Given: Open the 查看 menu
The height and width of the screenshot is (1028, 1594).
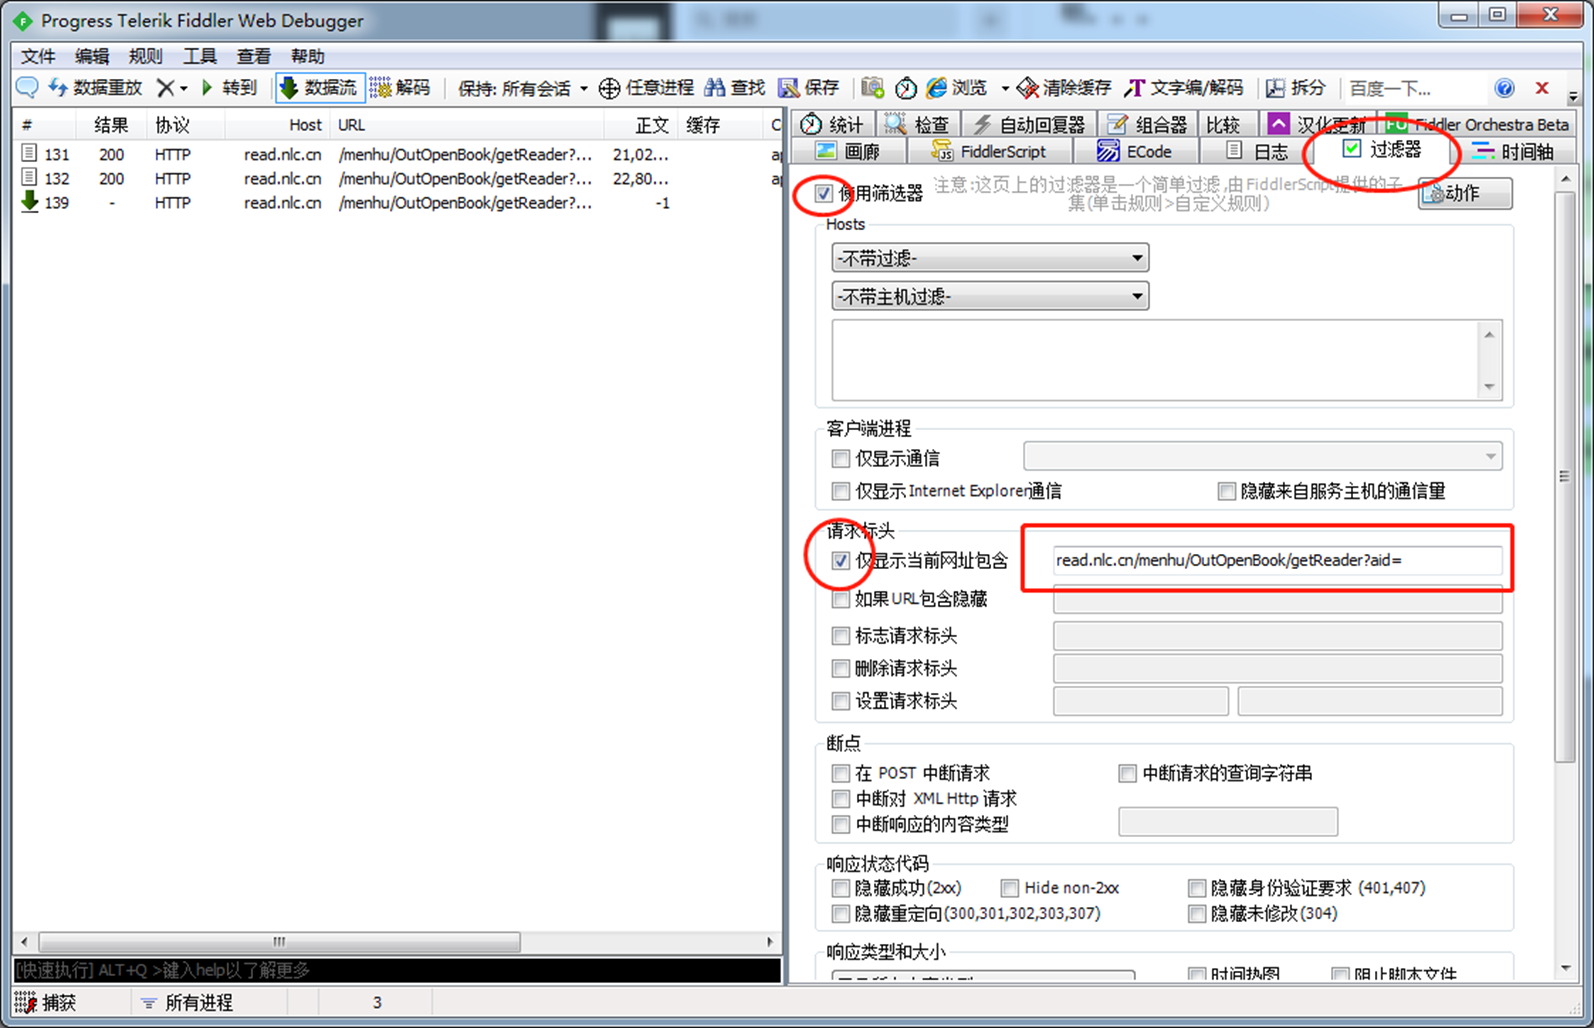Looking at the screenshot, I should coord(254,56).
